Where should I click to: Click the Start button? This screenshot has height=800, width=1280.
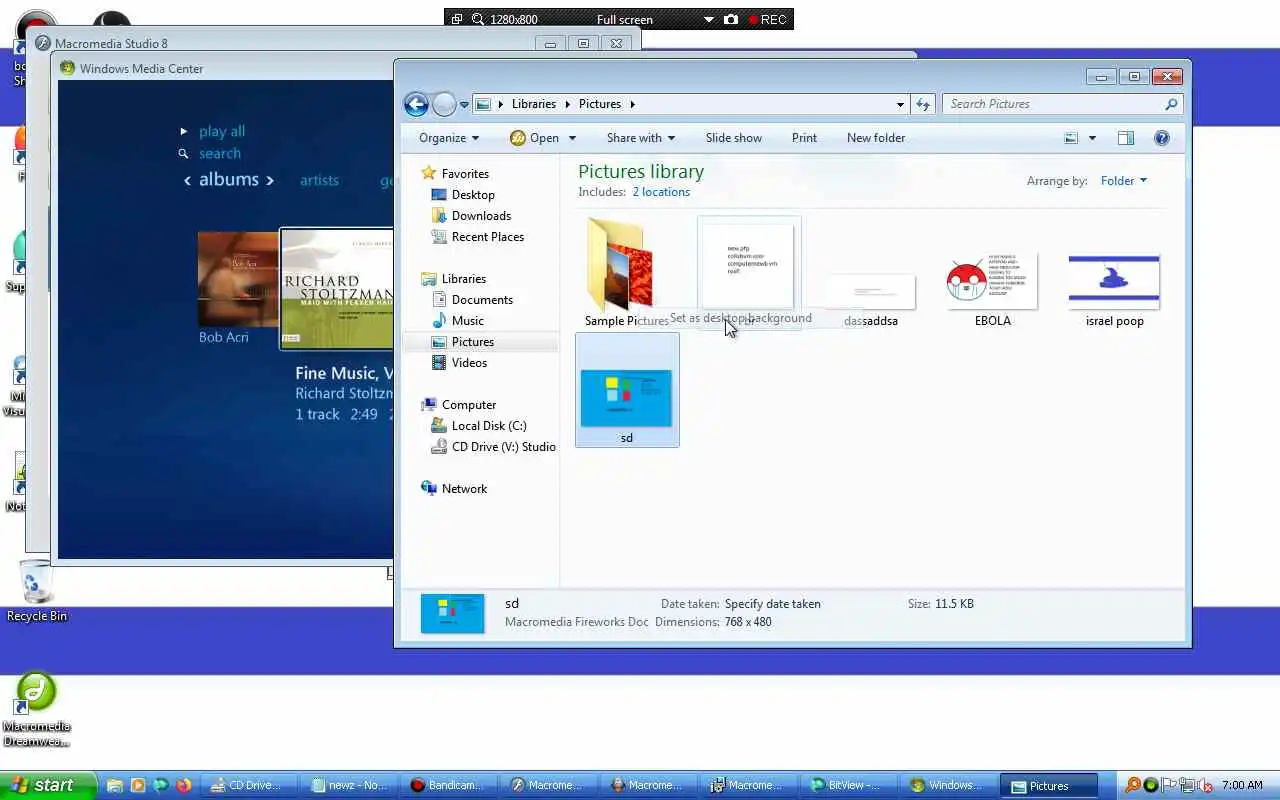coord(48,785)
